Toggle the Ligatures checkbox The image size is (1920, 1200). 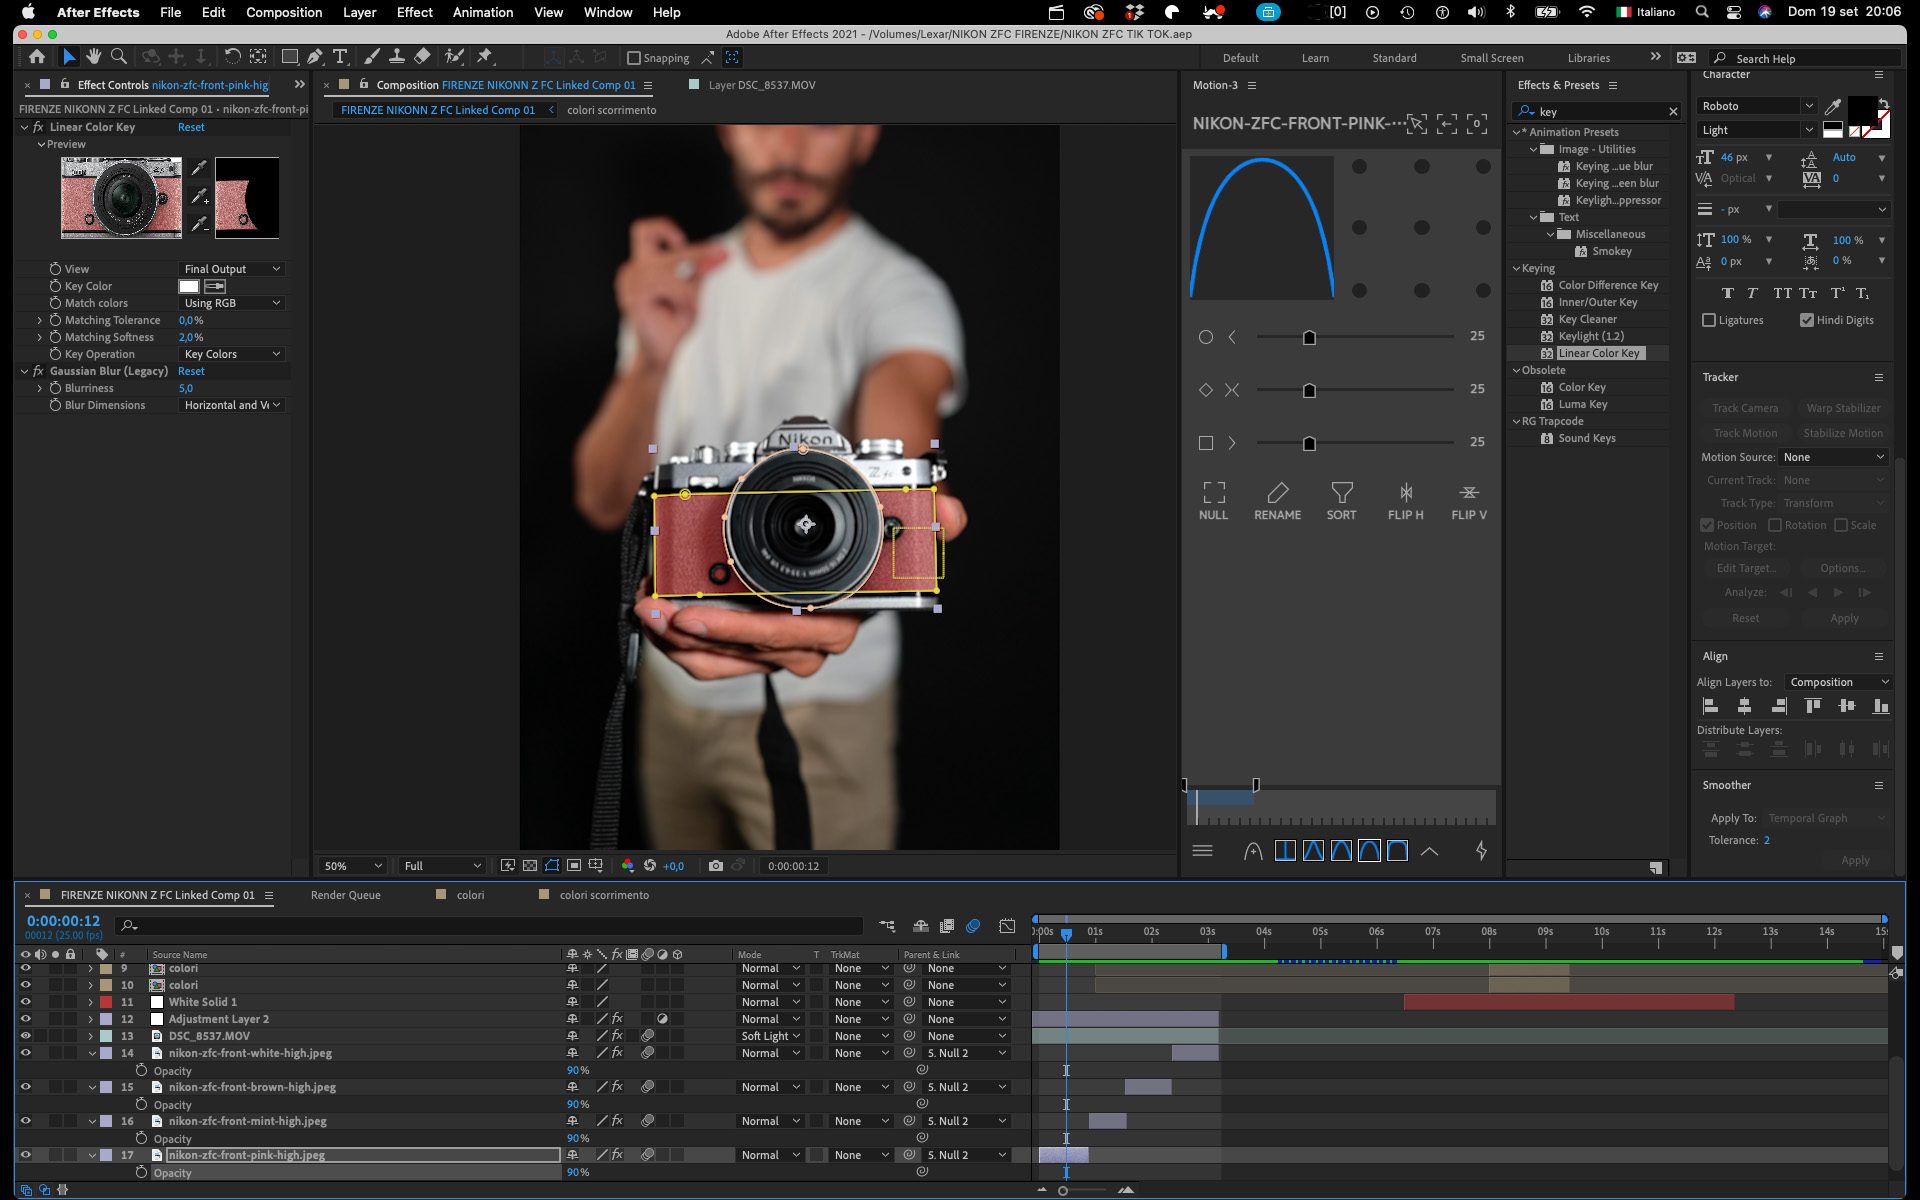click(1709, 320)
